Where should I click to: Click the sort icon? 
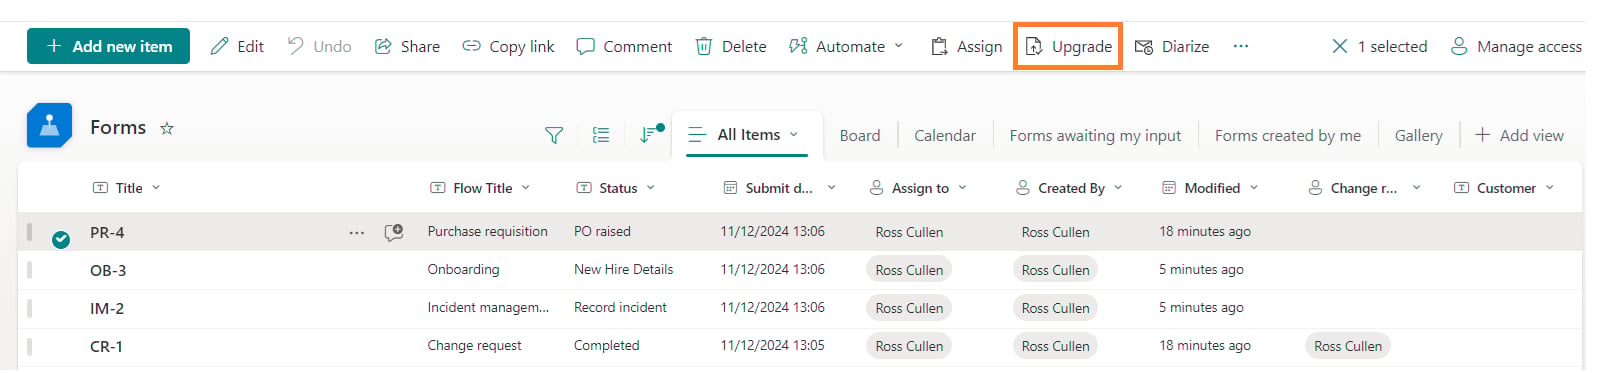[x=650, y=134]
